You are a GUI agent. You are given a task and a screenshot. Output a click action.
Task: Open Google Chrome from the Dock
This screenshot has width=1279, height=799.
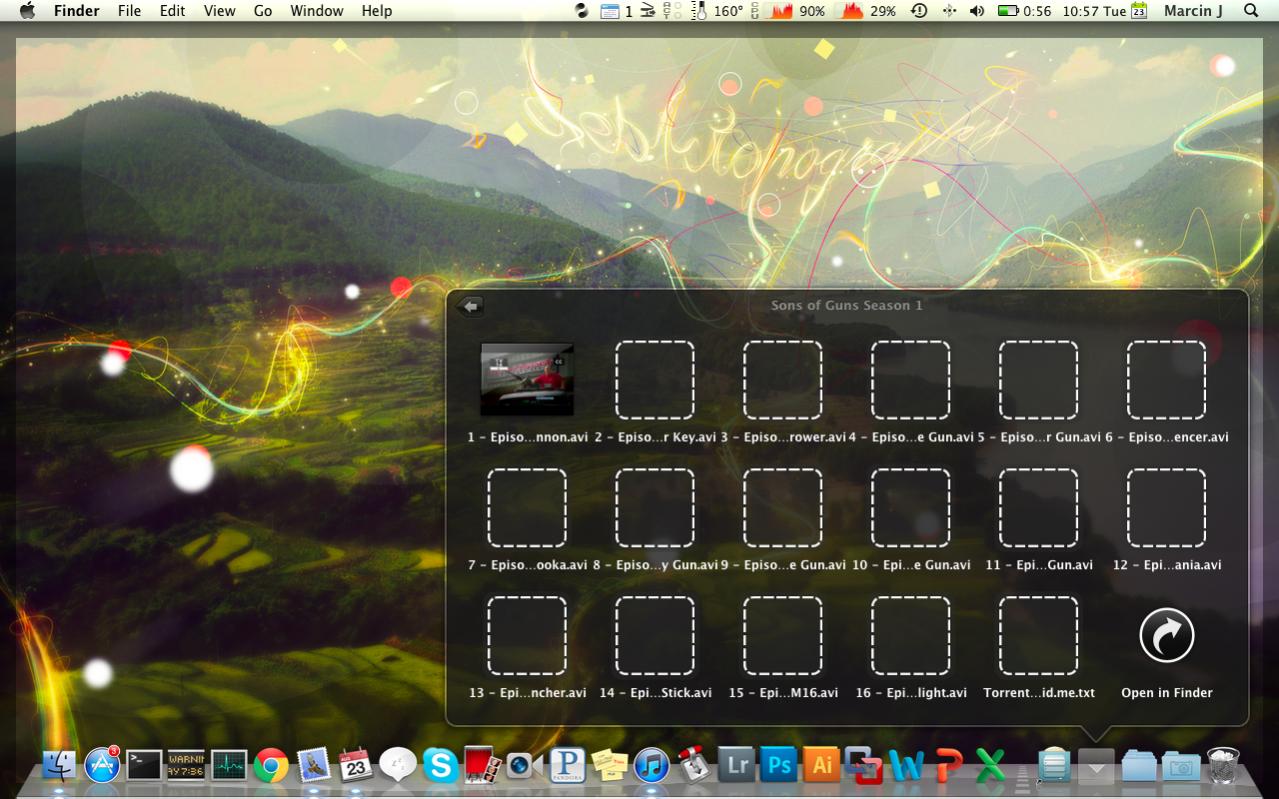[x=271, y=766]
